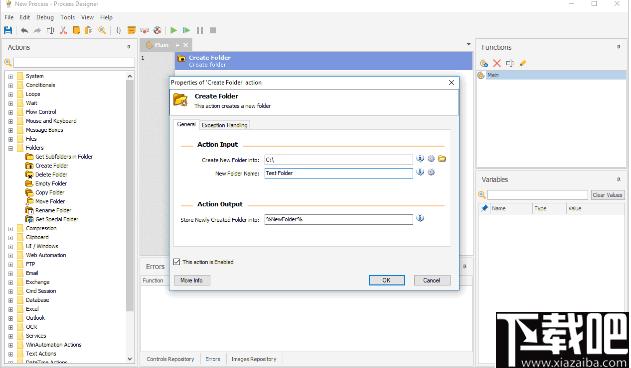Expand the Mouse and Keyboard category
Image resolution: width=631 pixels, height=368 pixels.
point(10,121)
